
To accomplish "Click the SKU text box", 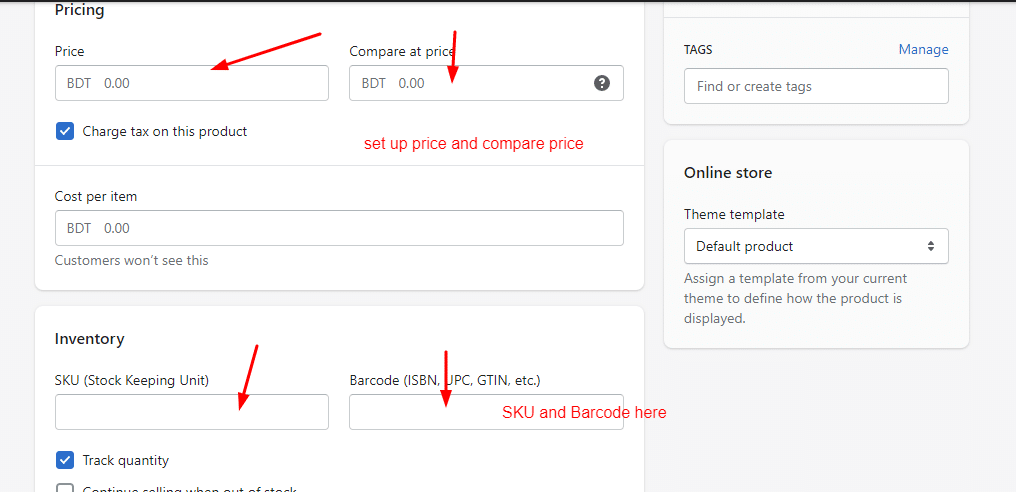I will [x=192, y=412].
